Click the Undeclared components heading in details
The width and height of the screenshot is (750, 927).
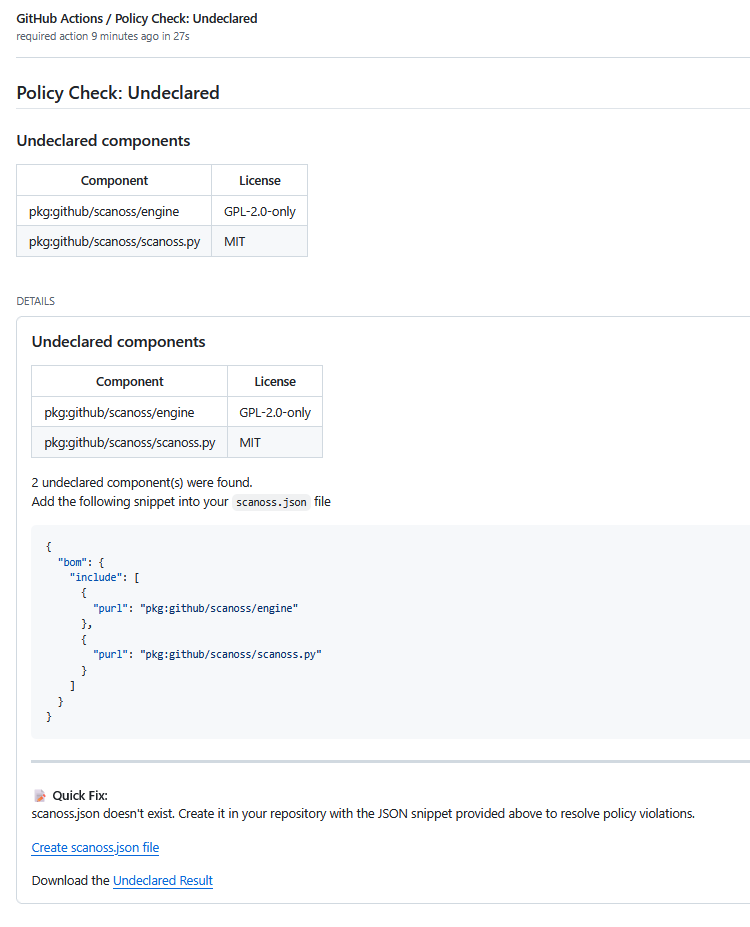click(118, 342)
